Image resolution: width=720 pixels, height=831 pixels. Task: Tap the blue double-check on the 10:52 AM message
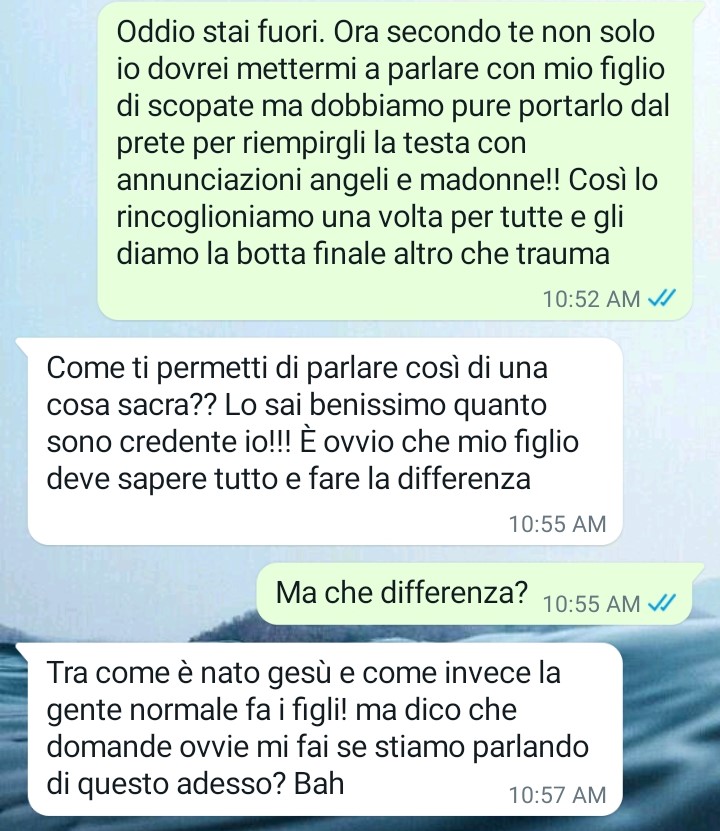662,298
